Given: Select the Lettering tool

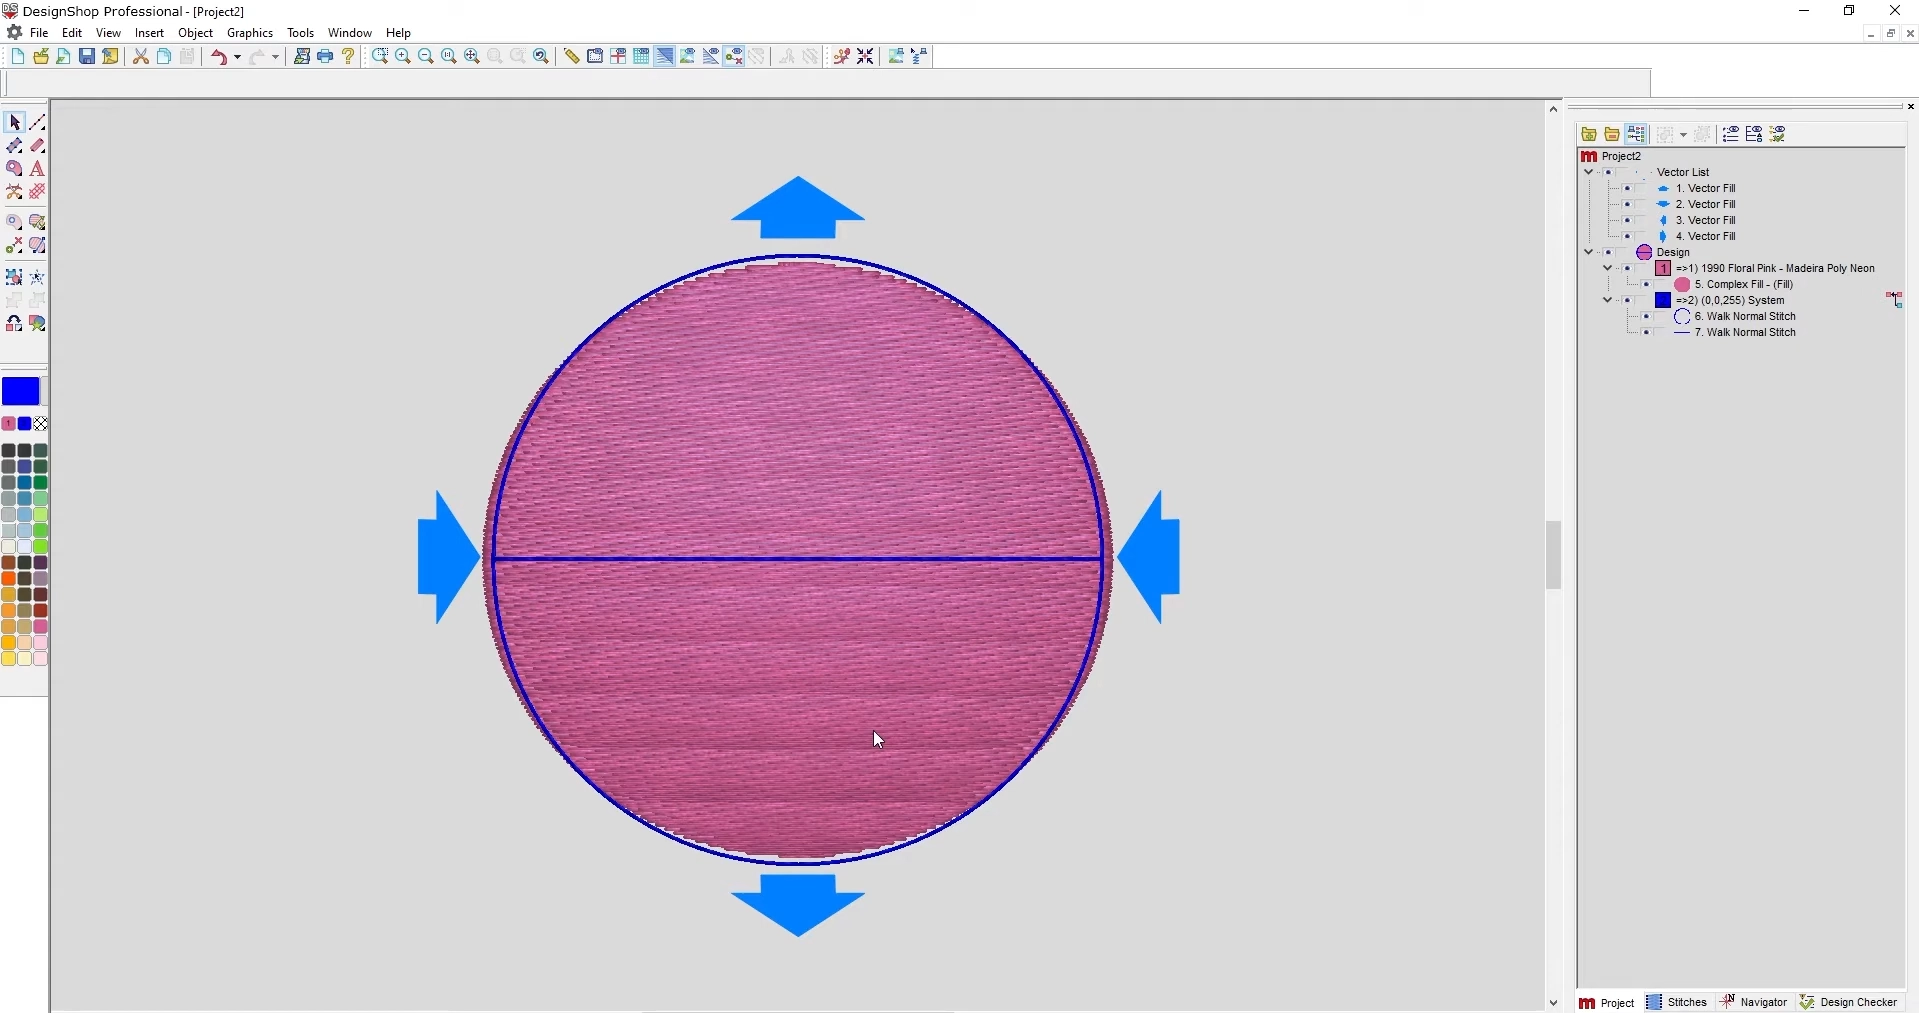Looking at the screenshot, I should (x=38, y=169).
